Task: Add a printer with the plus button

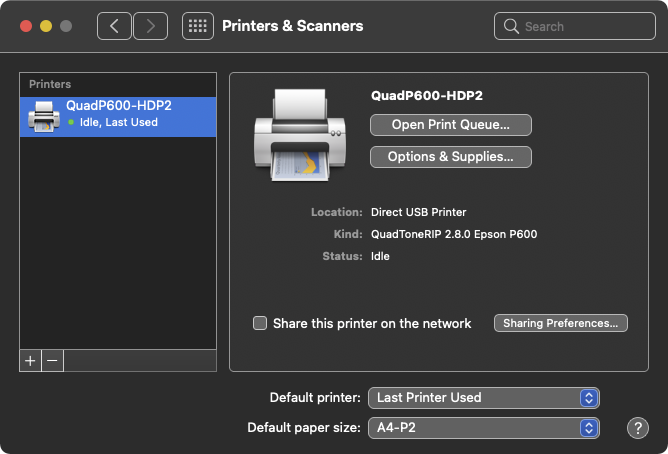Action: pyautogui.click(x=30, y=361)
